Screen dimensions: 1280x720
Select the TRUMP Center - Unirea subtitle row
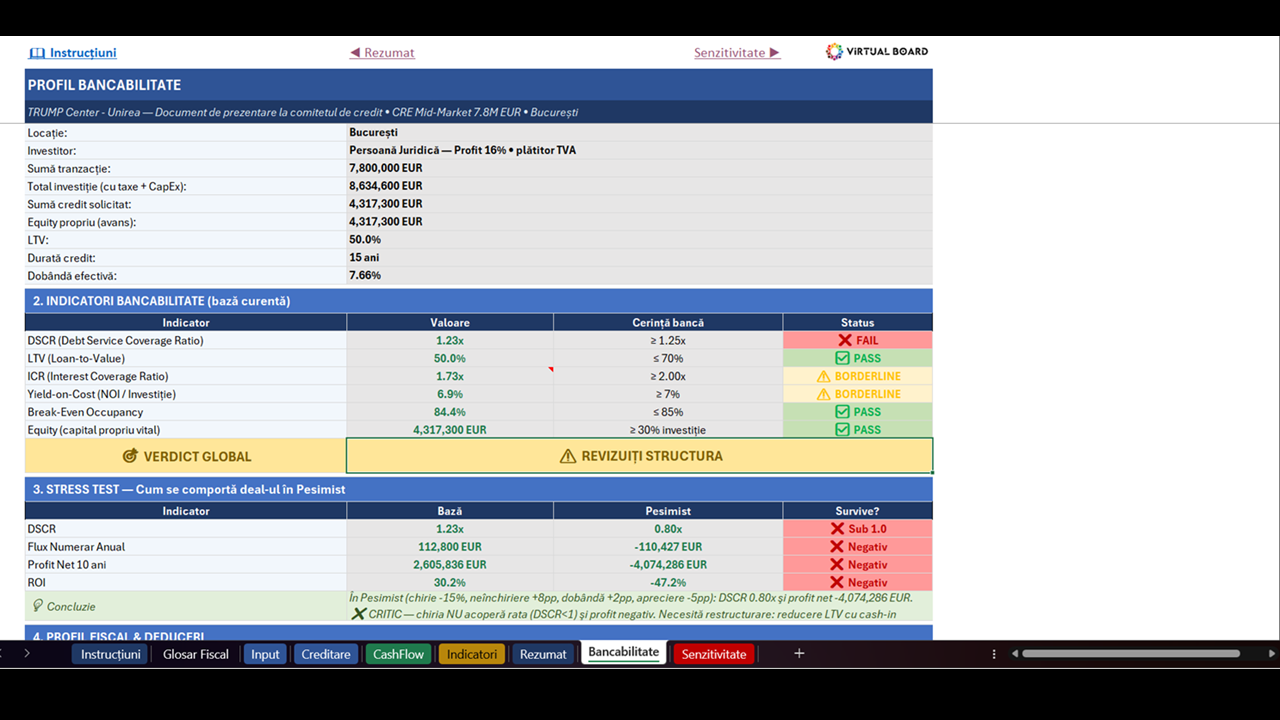[x=479, y=112]
